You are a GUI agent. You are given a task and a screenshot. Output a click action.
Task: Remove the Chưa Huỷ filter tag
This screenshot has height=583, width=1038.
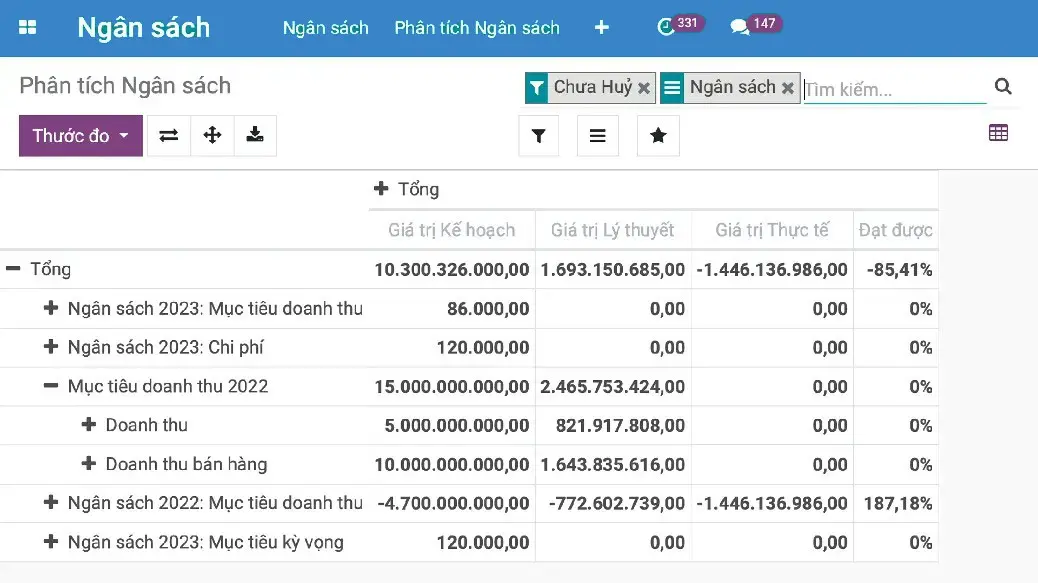pyautogui.click(x=644, y=88)
